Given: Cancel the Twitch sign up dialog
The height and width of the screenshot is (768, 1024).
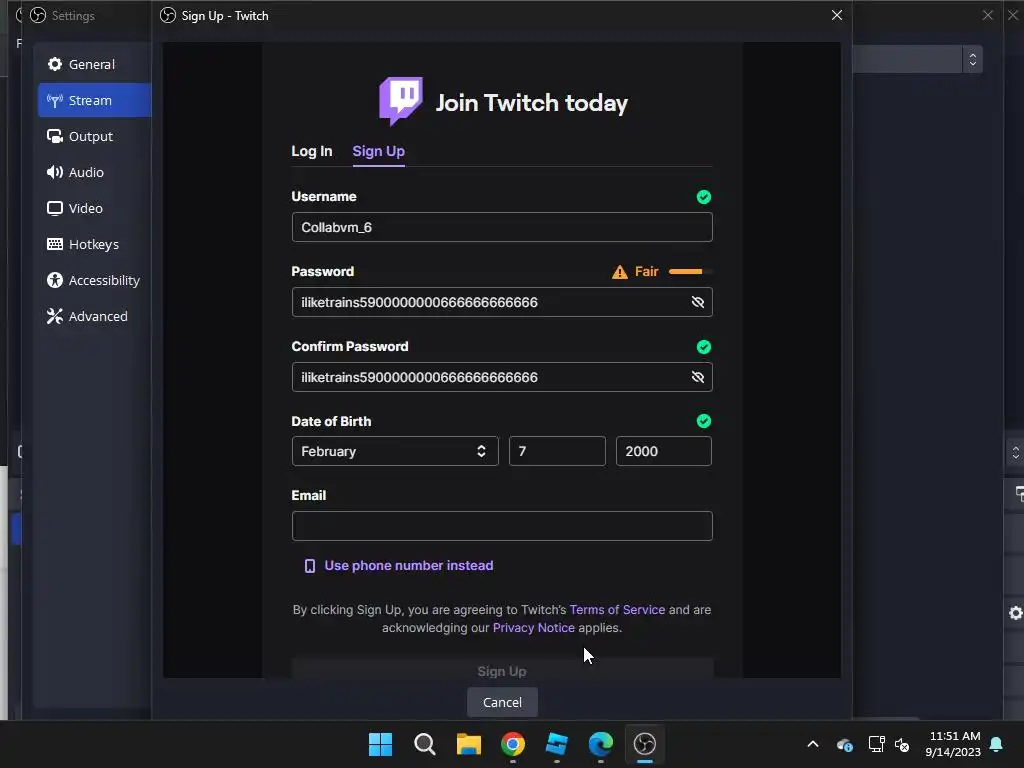Looking at the screenshot, I should (x=502, y=702).
